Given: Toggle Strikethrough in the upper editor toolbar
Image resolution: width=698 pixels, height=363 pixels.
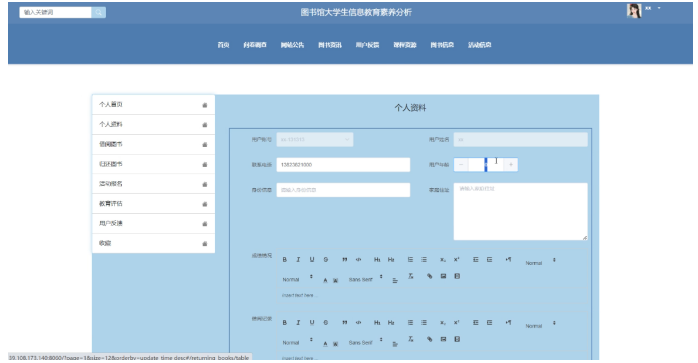Looking at the screenshot, I should 326,260.
